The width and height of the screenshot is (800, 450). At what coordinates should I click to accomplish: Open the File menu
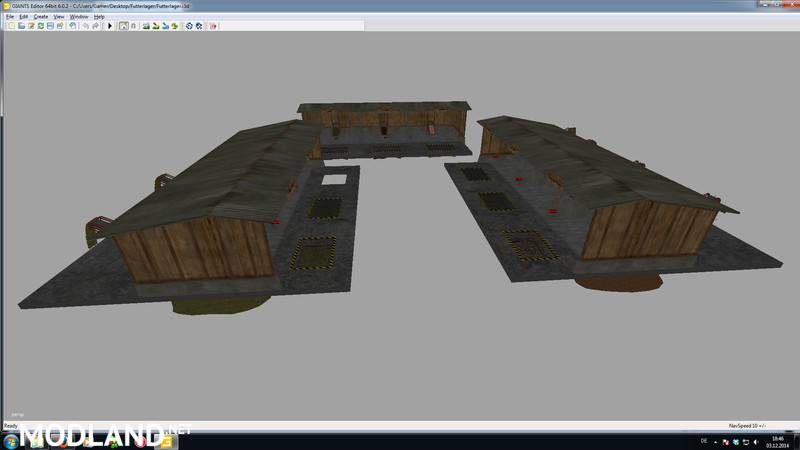pos(10,17)
